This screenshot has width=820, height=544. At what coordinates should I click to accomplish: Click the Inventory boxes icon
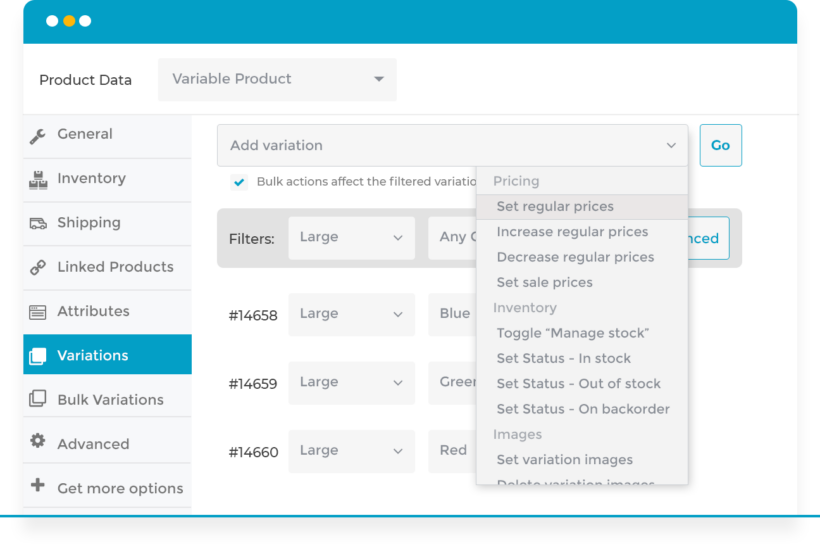(38, 179)
